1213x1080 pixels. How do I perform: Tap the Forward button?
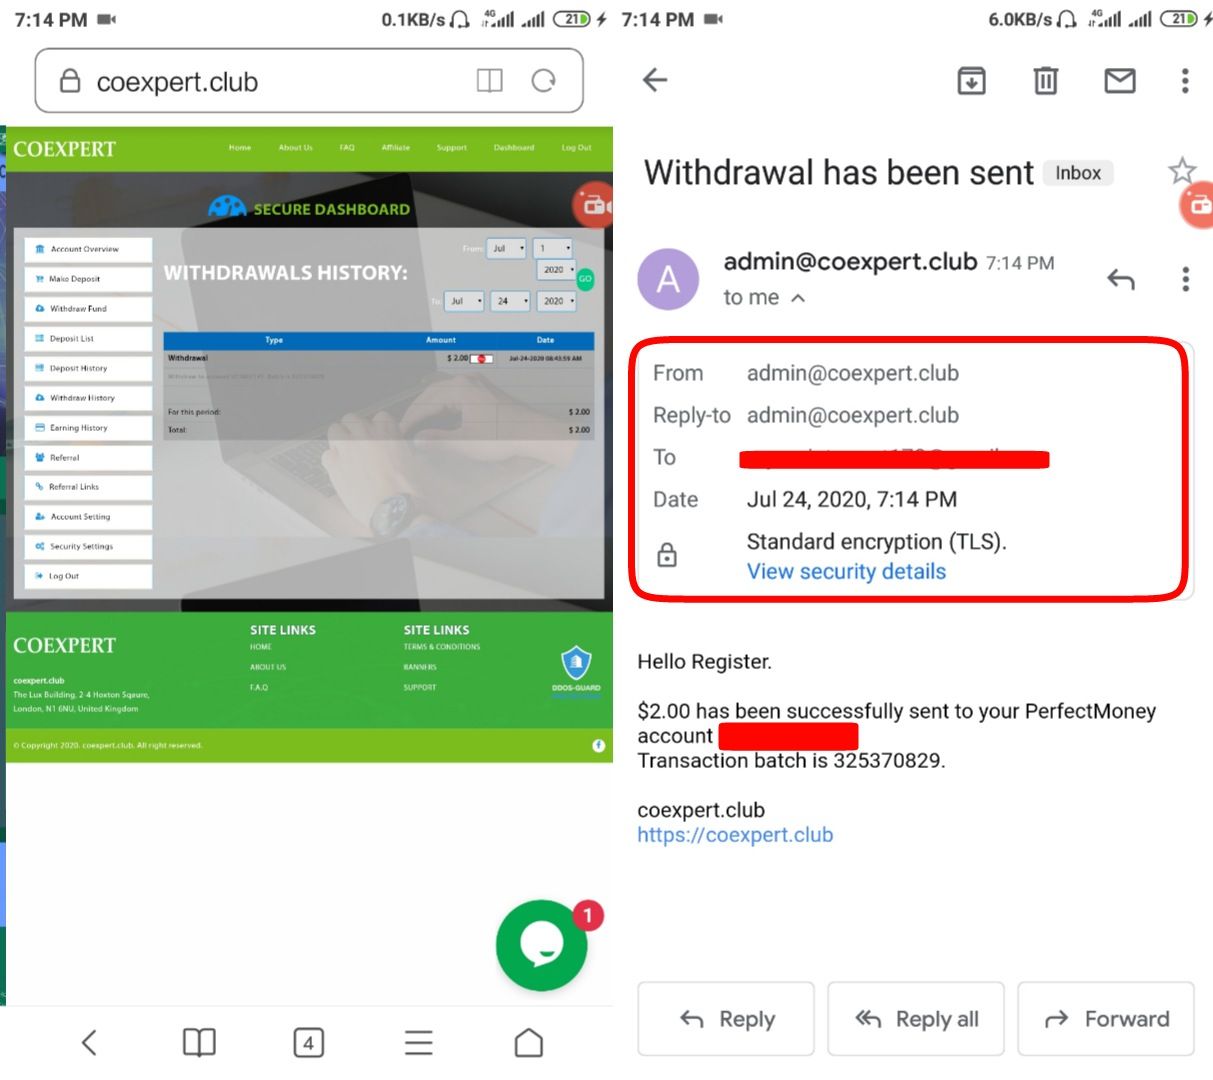(1106, 1019)
